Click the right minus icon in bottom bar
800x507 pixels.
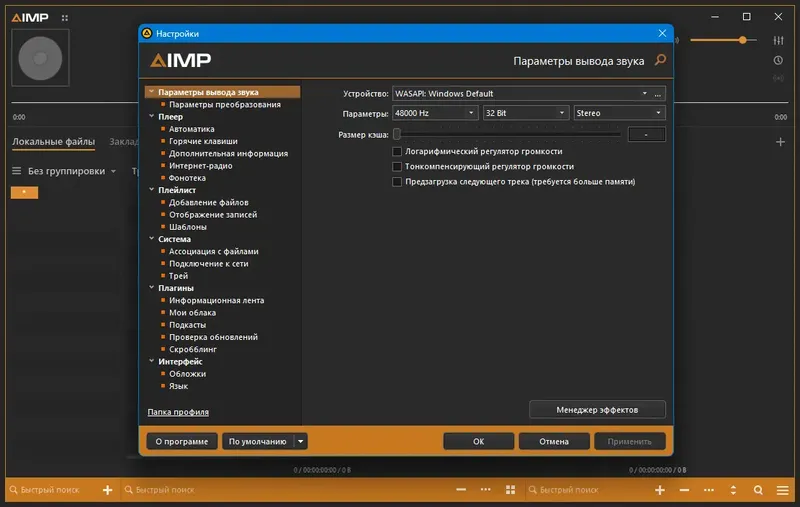pyautogui.click(x=684, y=490)
